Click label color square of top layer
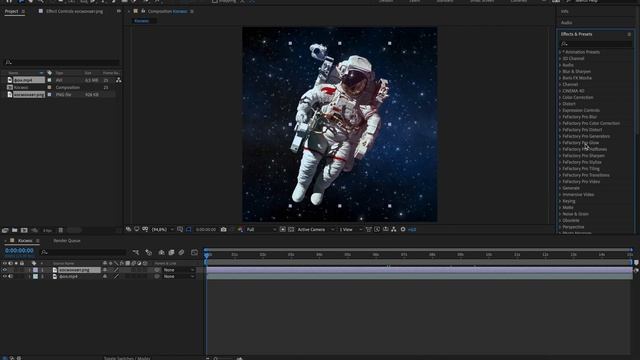Viewport: 640px width, 360px height. point(36,270)
